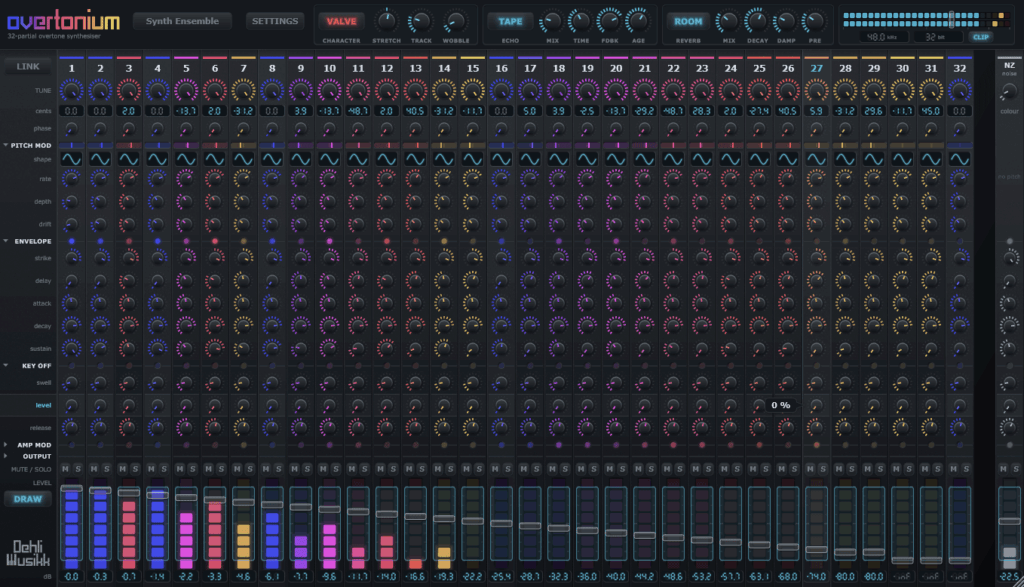
Task: Select the FDBK feedback knob
Action: coord(609,22)
